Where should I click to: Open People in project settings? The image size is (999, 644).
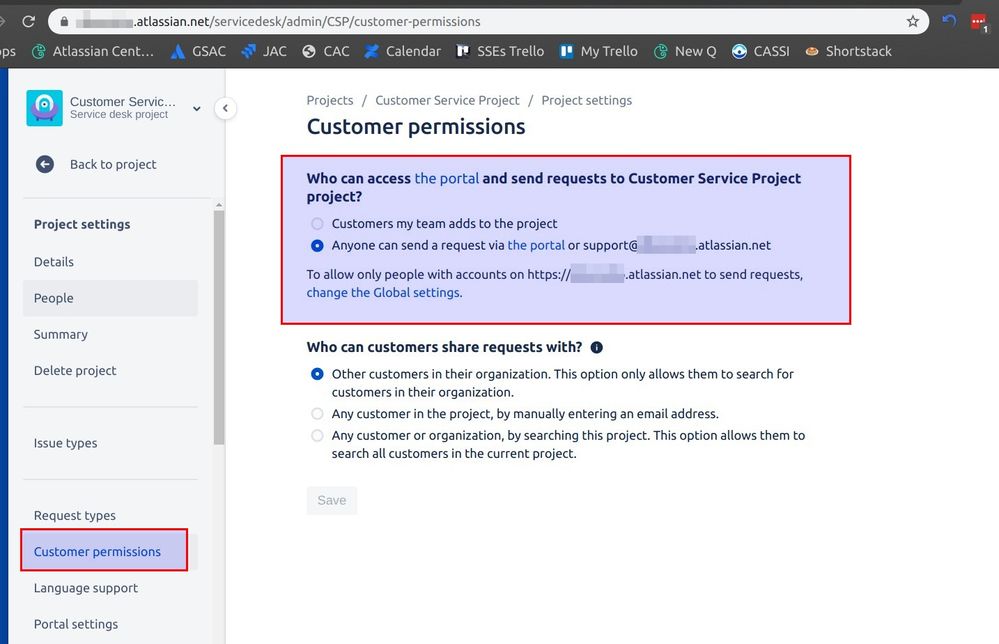[x=110, y=298]
